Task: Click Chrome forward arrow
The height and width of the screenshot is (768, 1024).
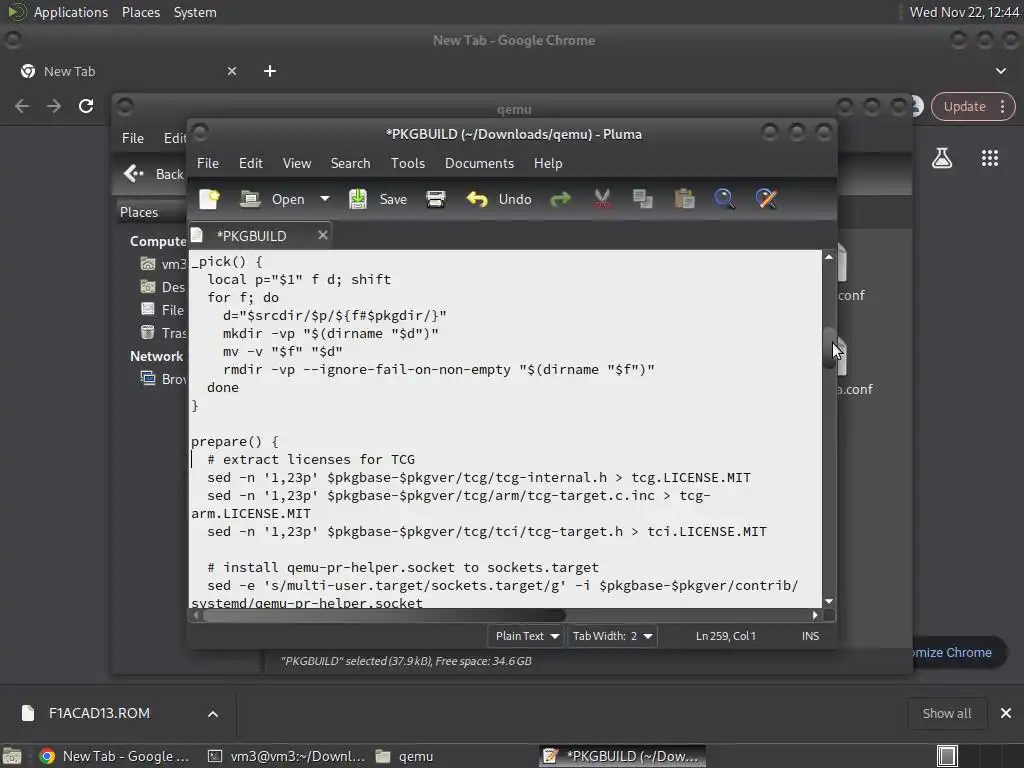Action: point(54,106)
